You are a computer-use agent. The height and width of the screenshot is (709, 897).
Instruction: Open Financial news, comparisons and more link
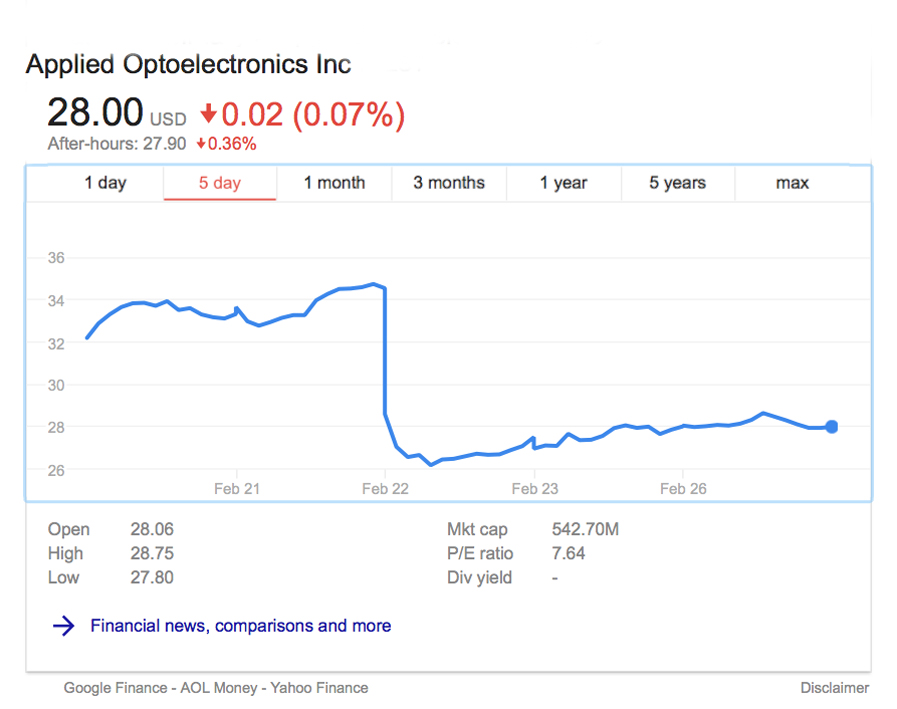point(240,626)
